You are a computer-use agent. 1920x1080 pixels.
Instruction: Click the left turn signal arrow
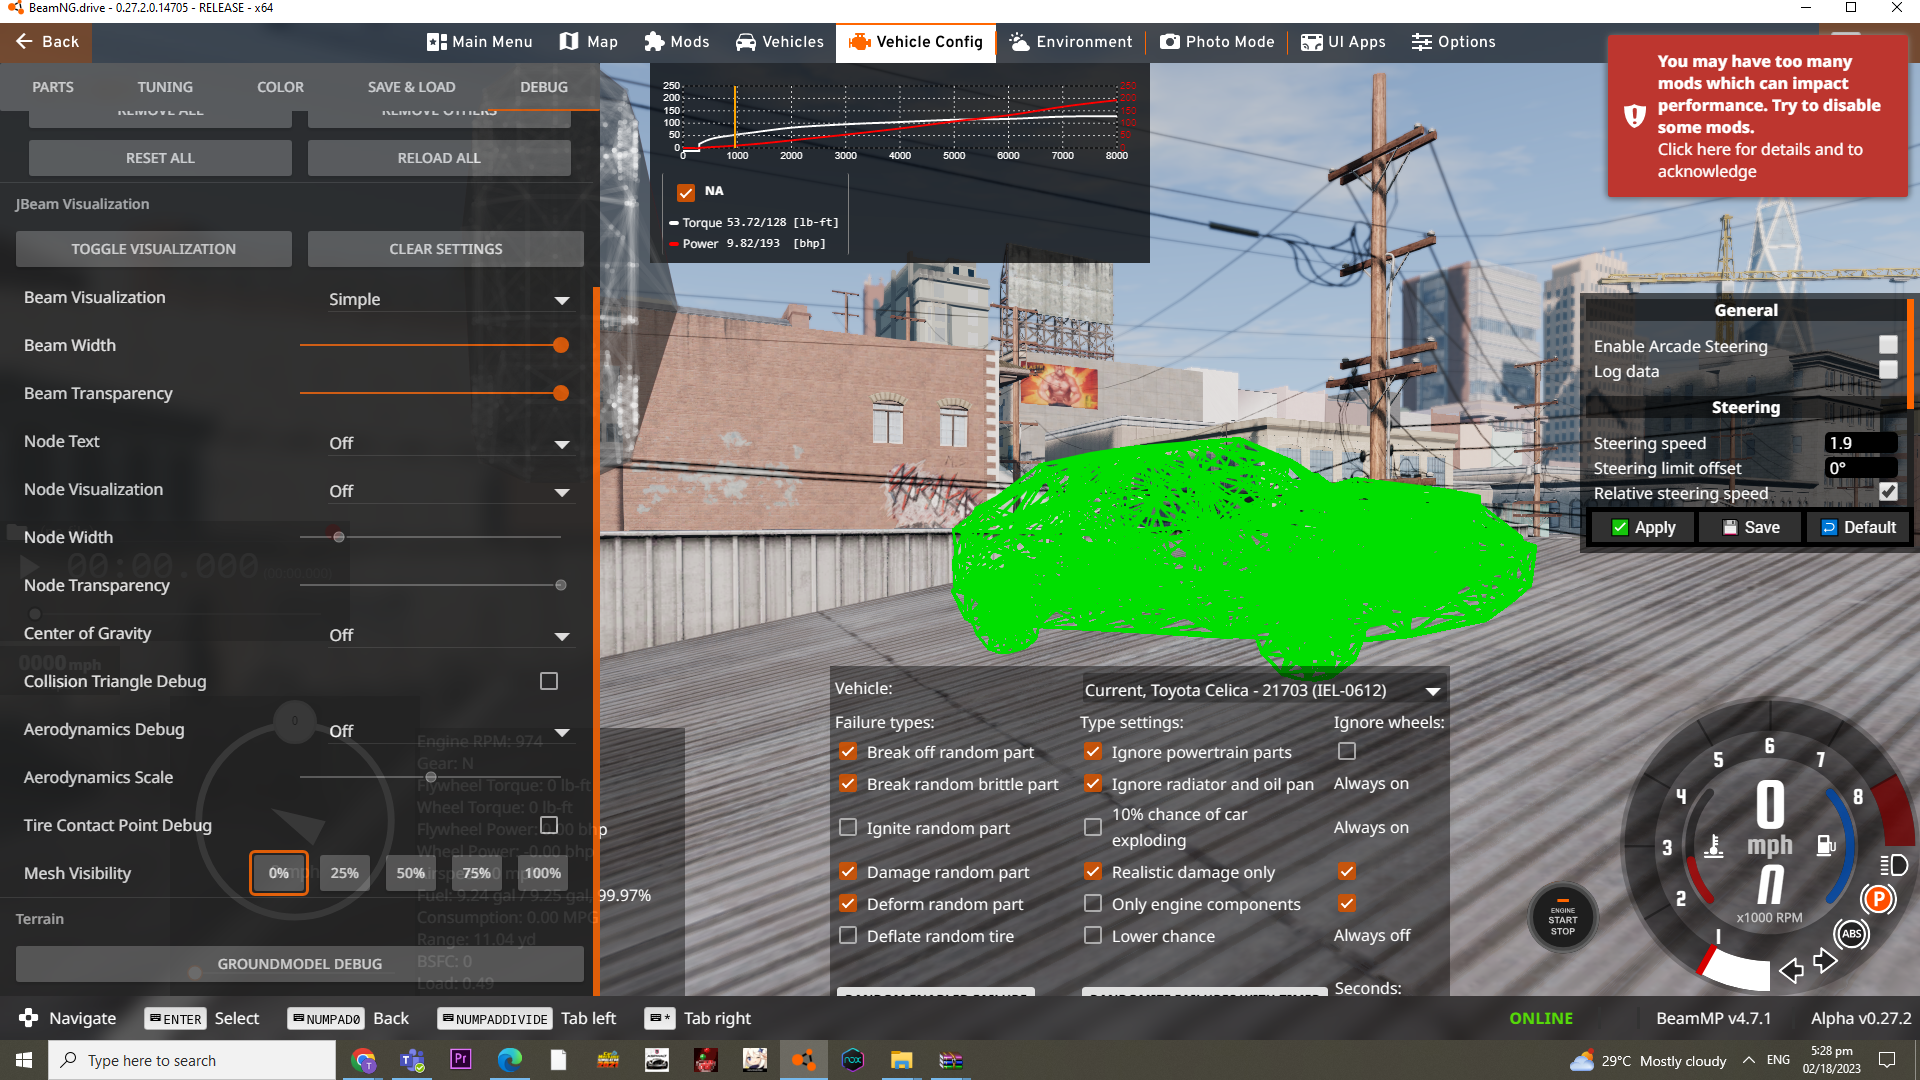(1791, 969)
